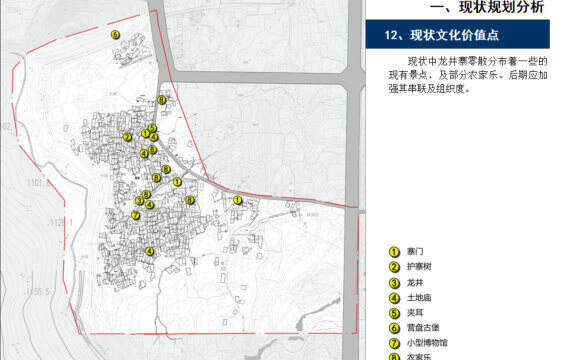Click the title 现状规划分析
The image size is (570, 360).
point(487,7)
